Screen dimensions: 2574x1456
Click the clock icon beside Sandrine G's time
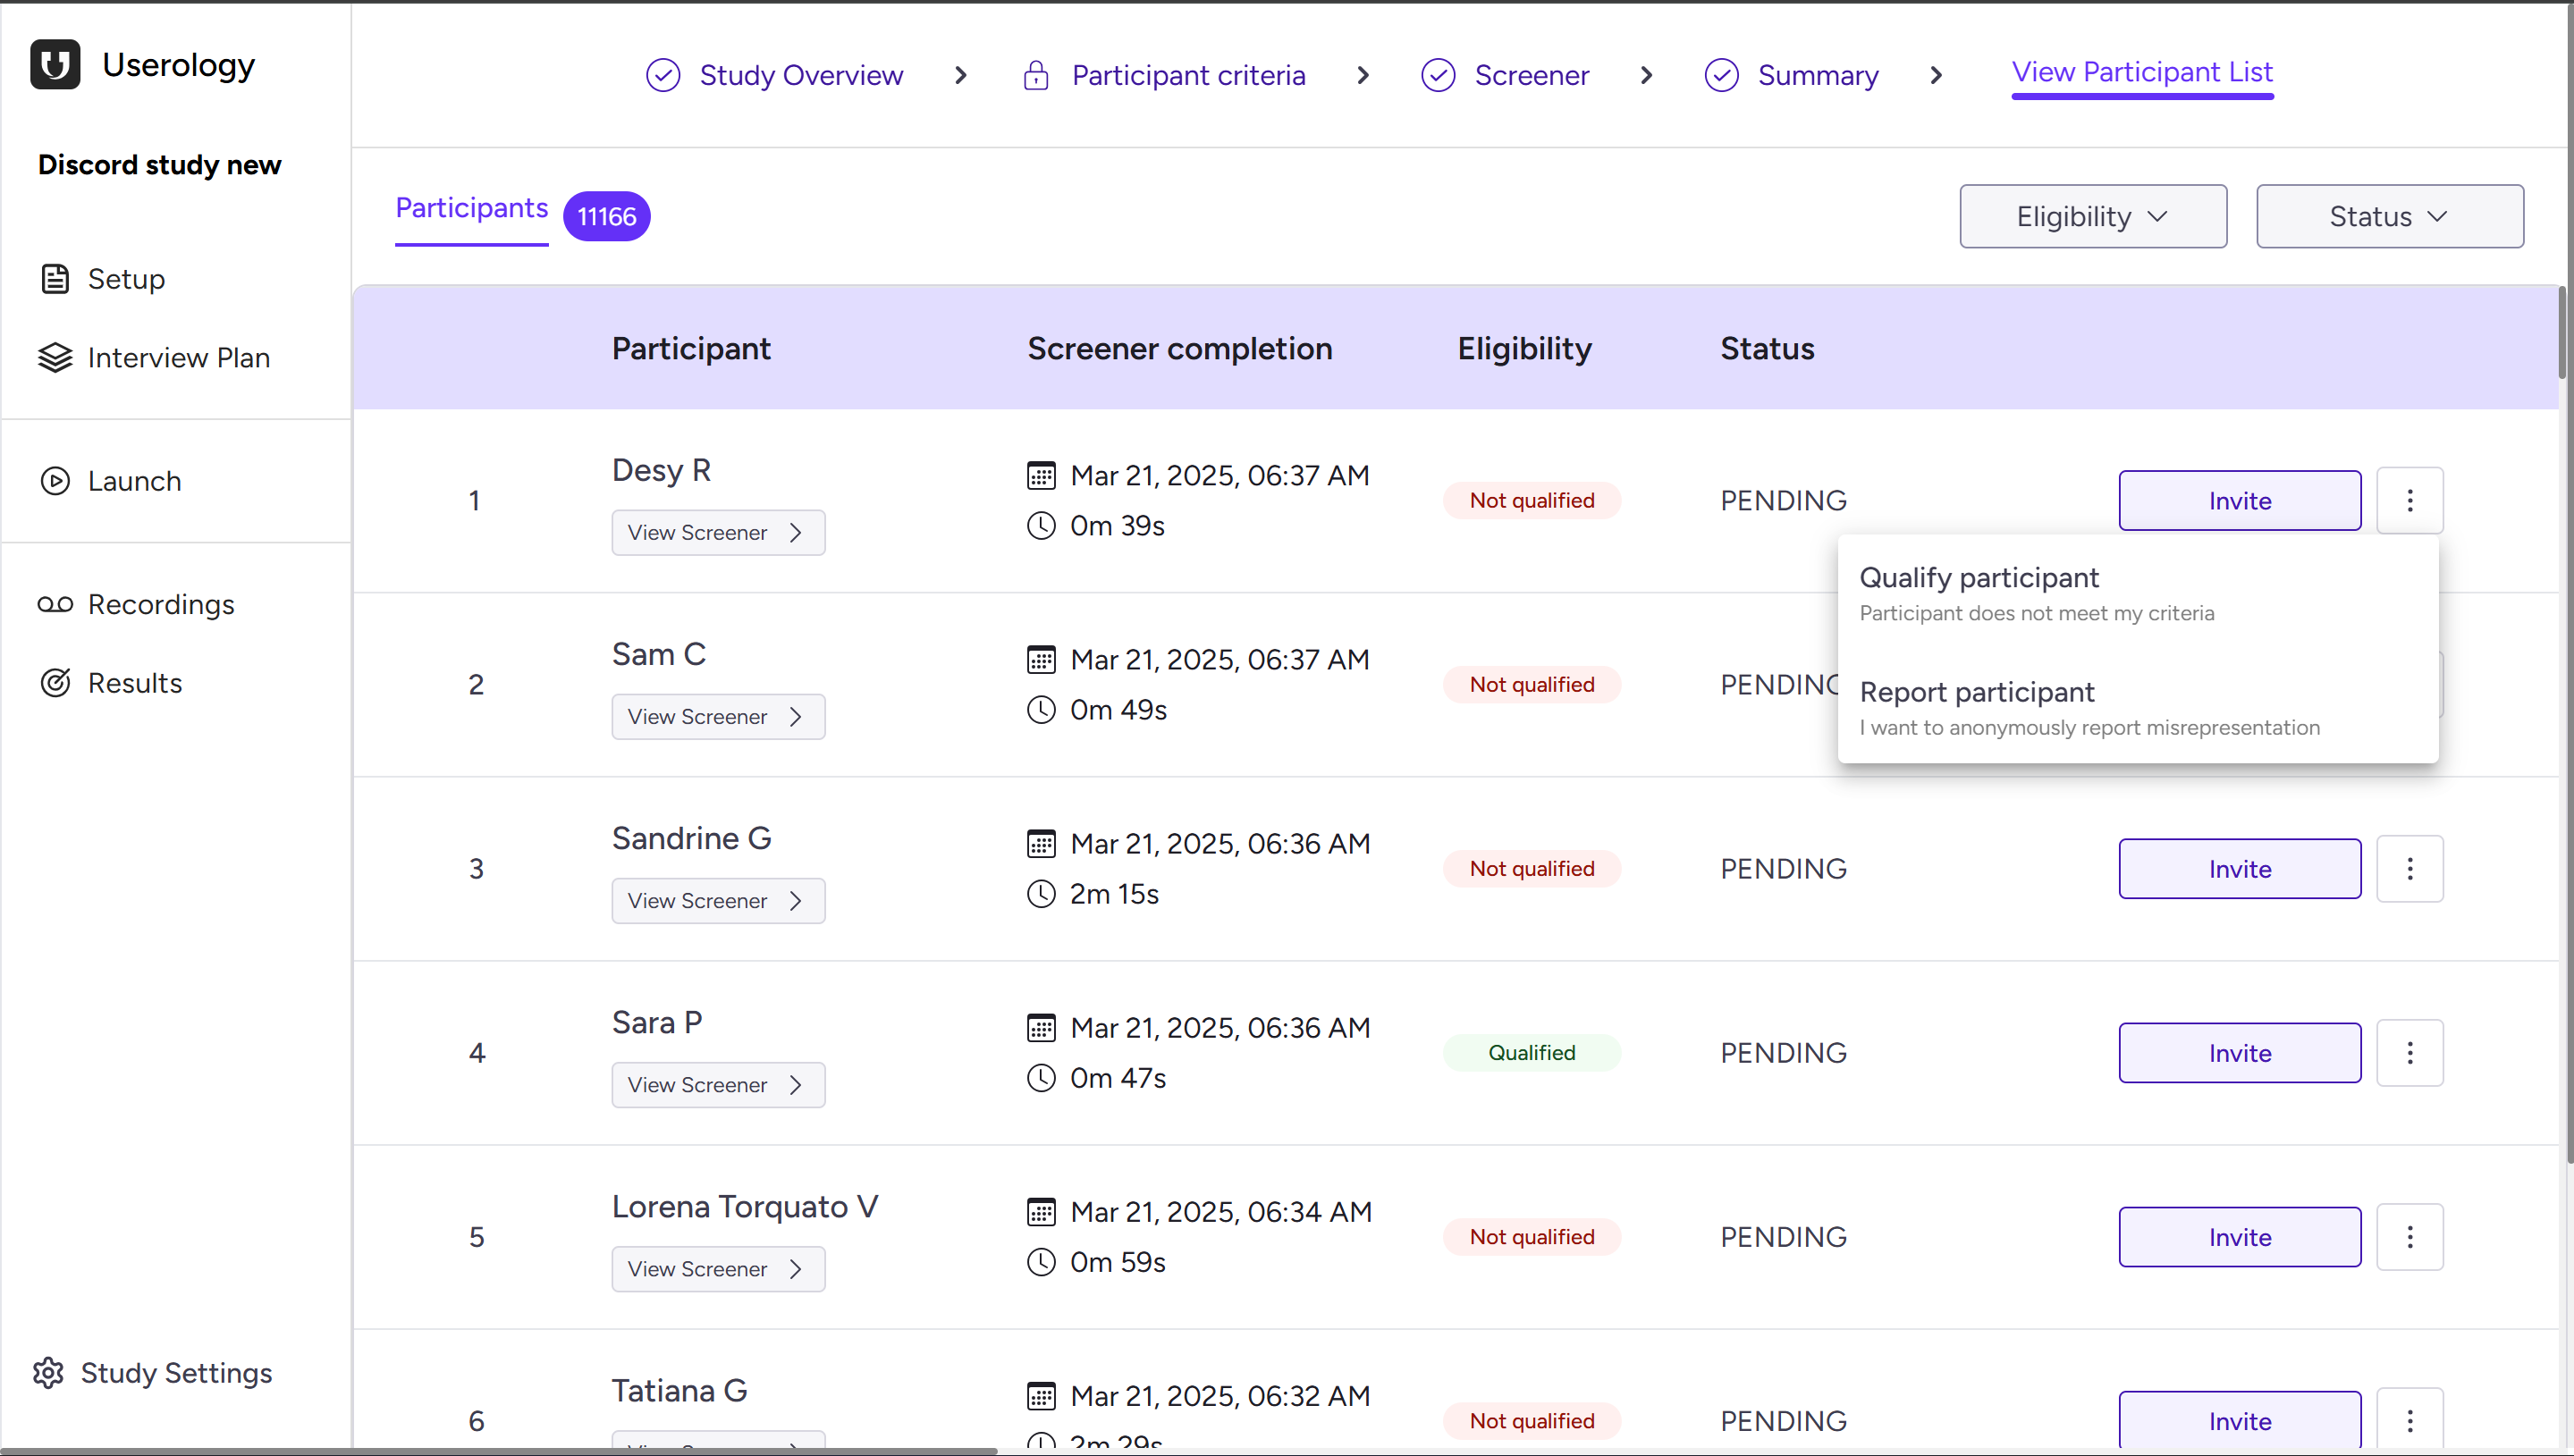1041,894
